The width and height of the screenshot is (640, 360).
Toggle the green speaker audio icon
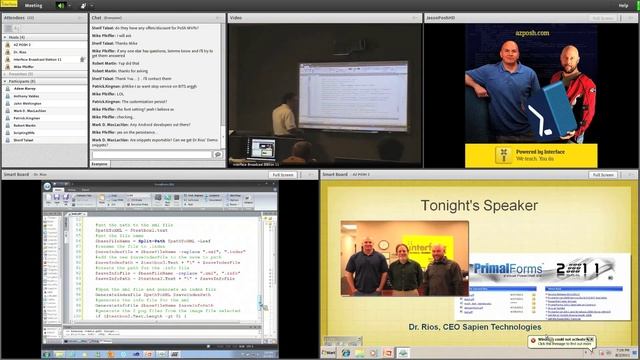coord(60,6)
